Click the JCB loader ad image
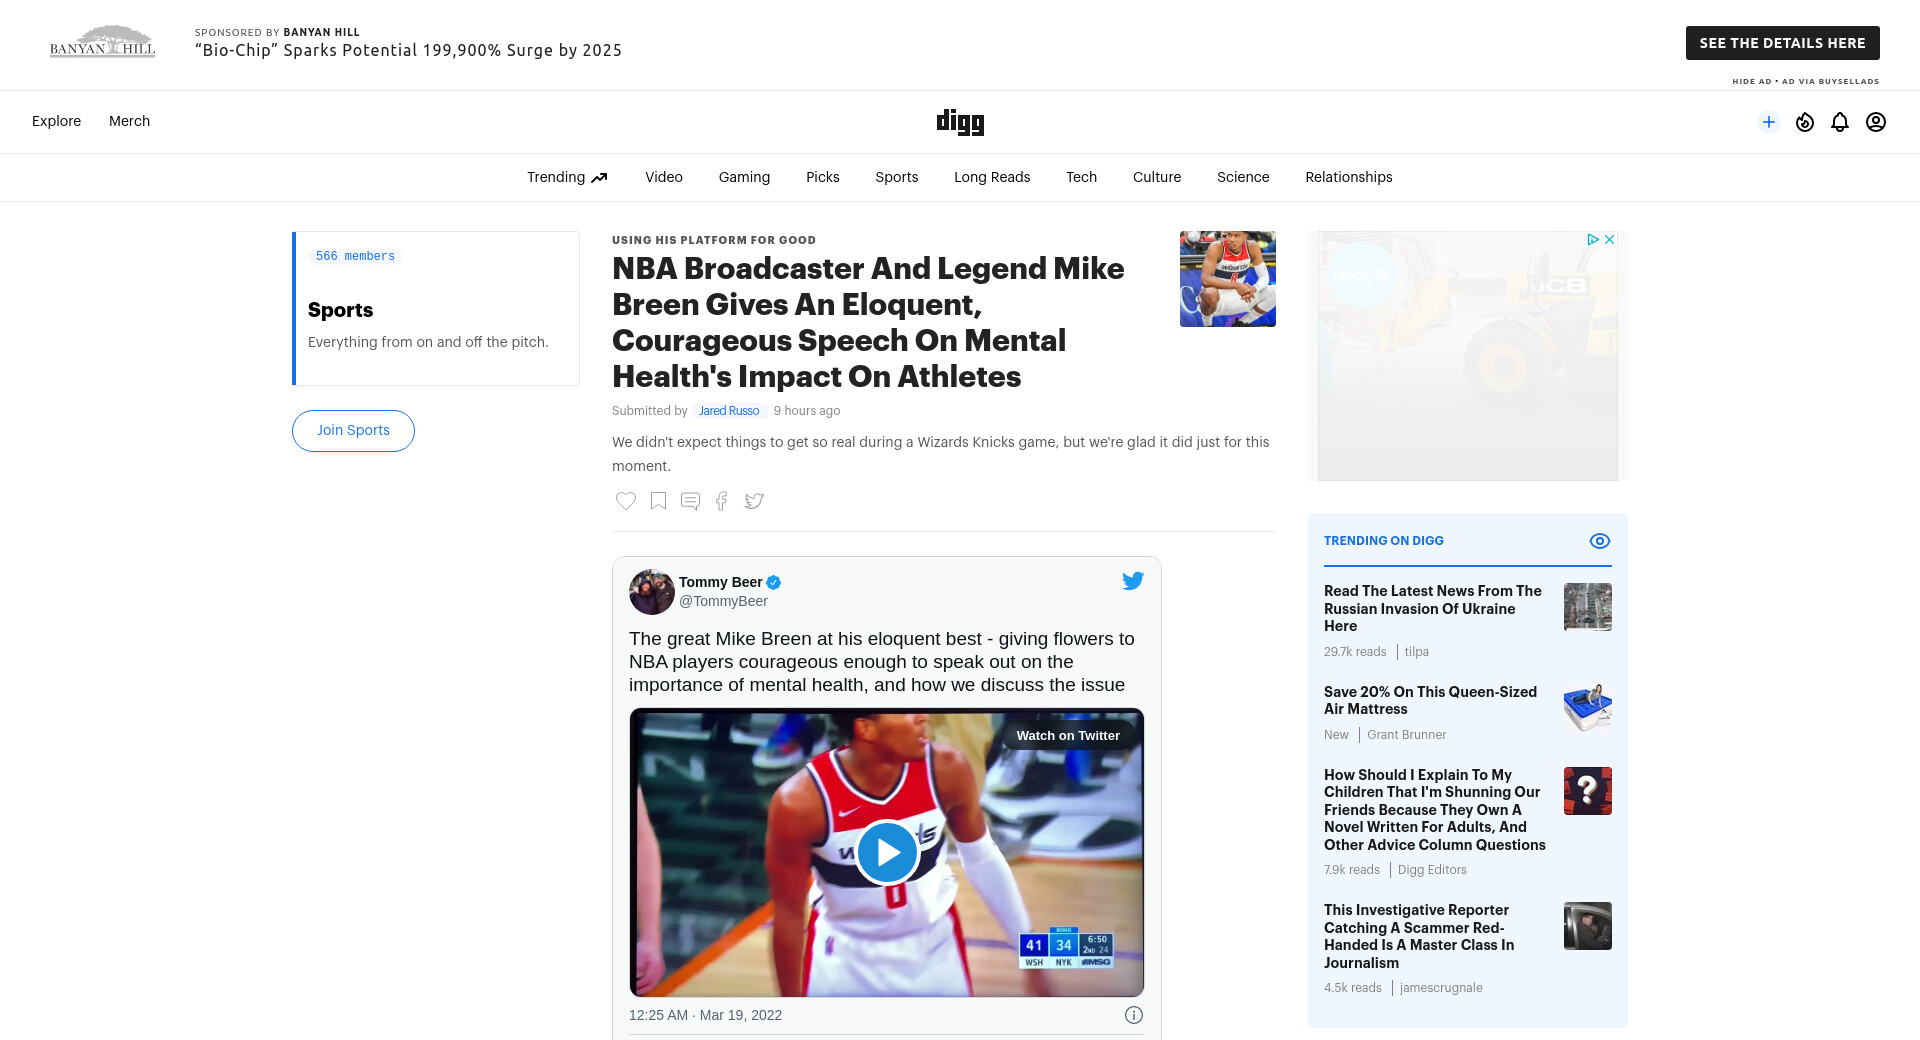This screenshot has width=1920, height=1040. pyautogui.click(x=1468, y=356)
